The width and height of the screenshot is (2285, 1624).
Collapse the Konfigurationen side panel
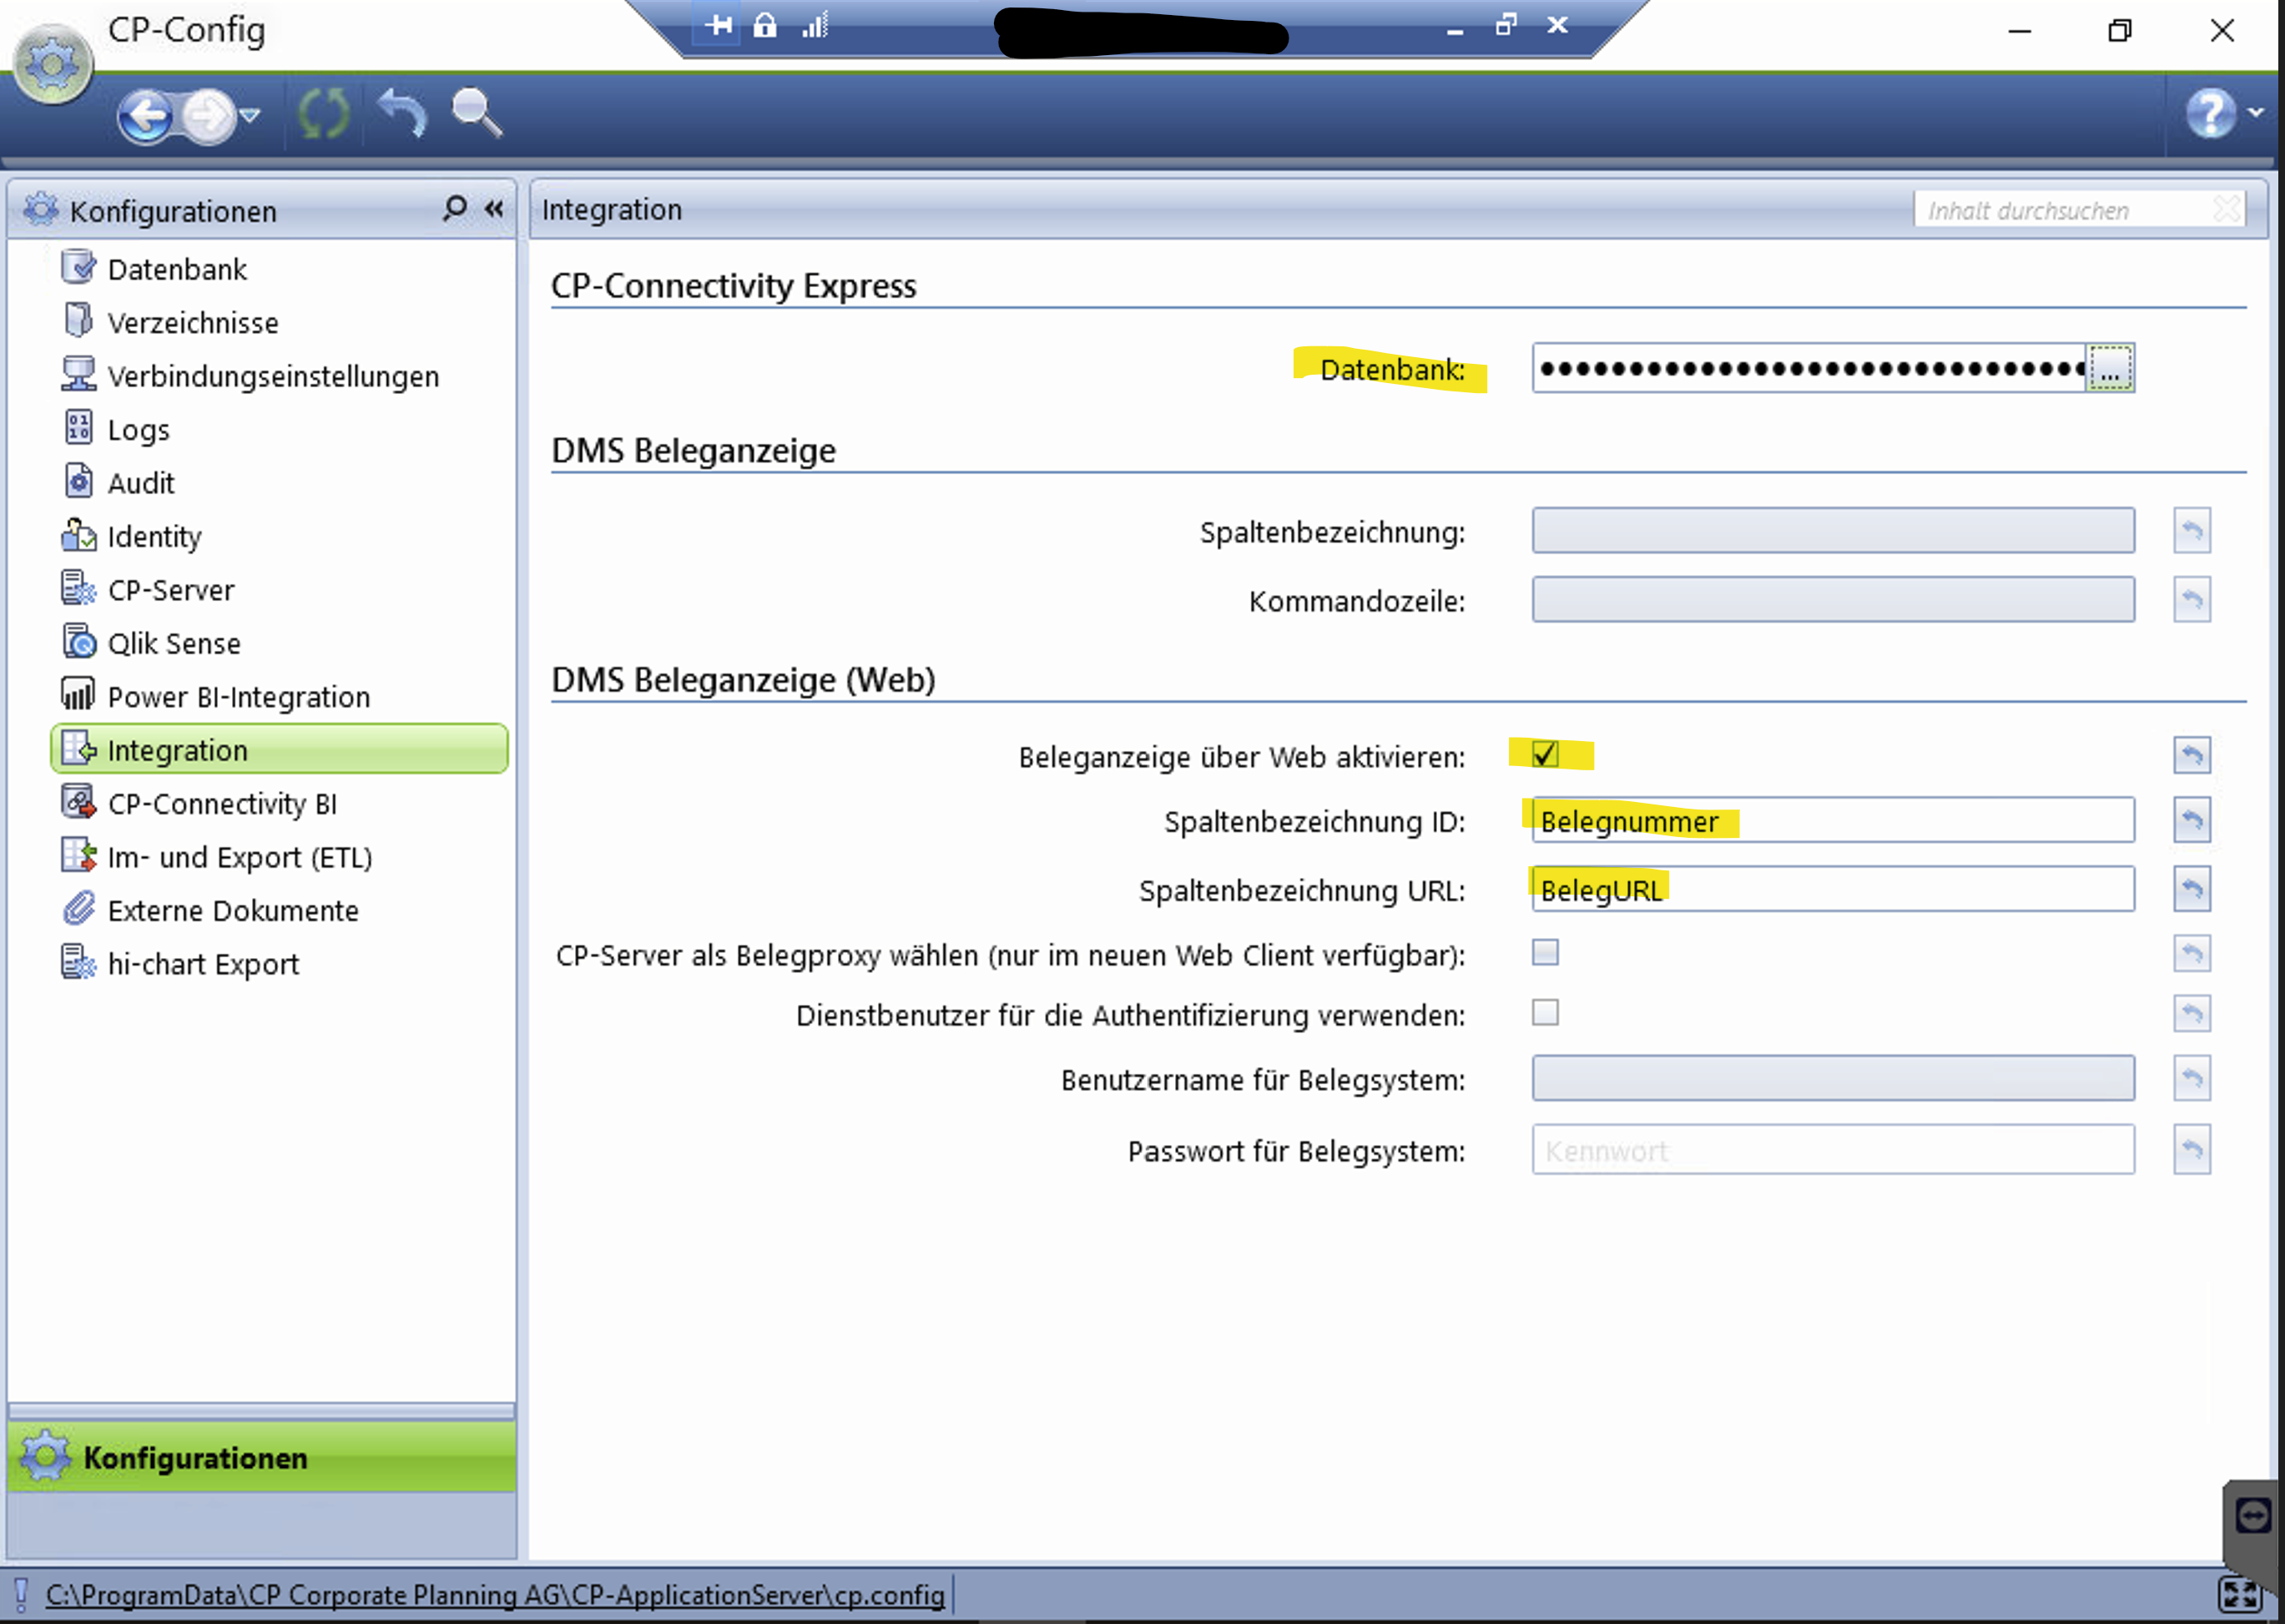coord(494,208)
